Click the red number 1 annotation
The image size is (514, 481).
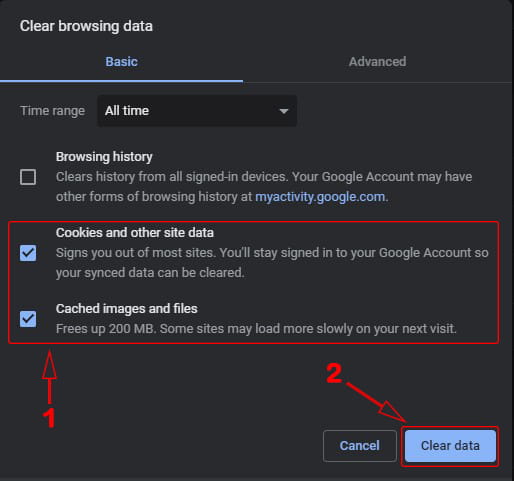pyautogui.click(x=49, y=418)
